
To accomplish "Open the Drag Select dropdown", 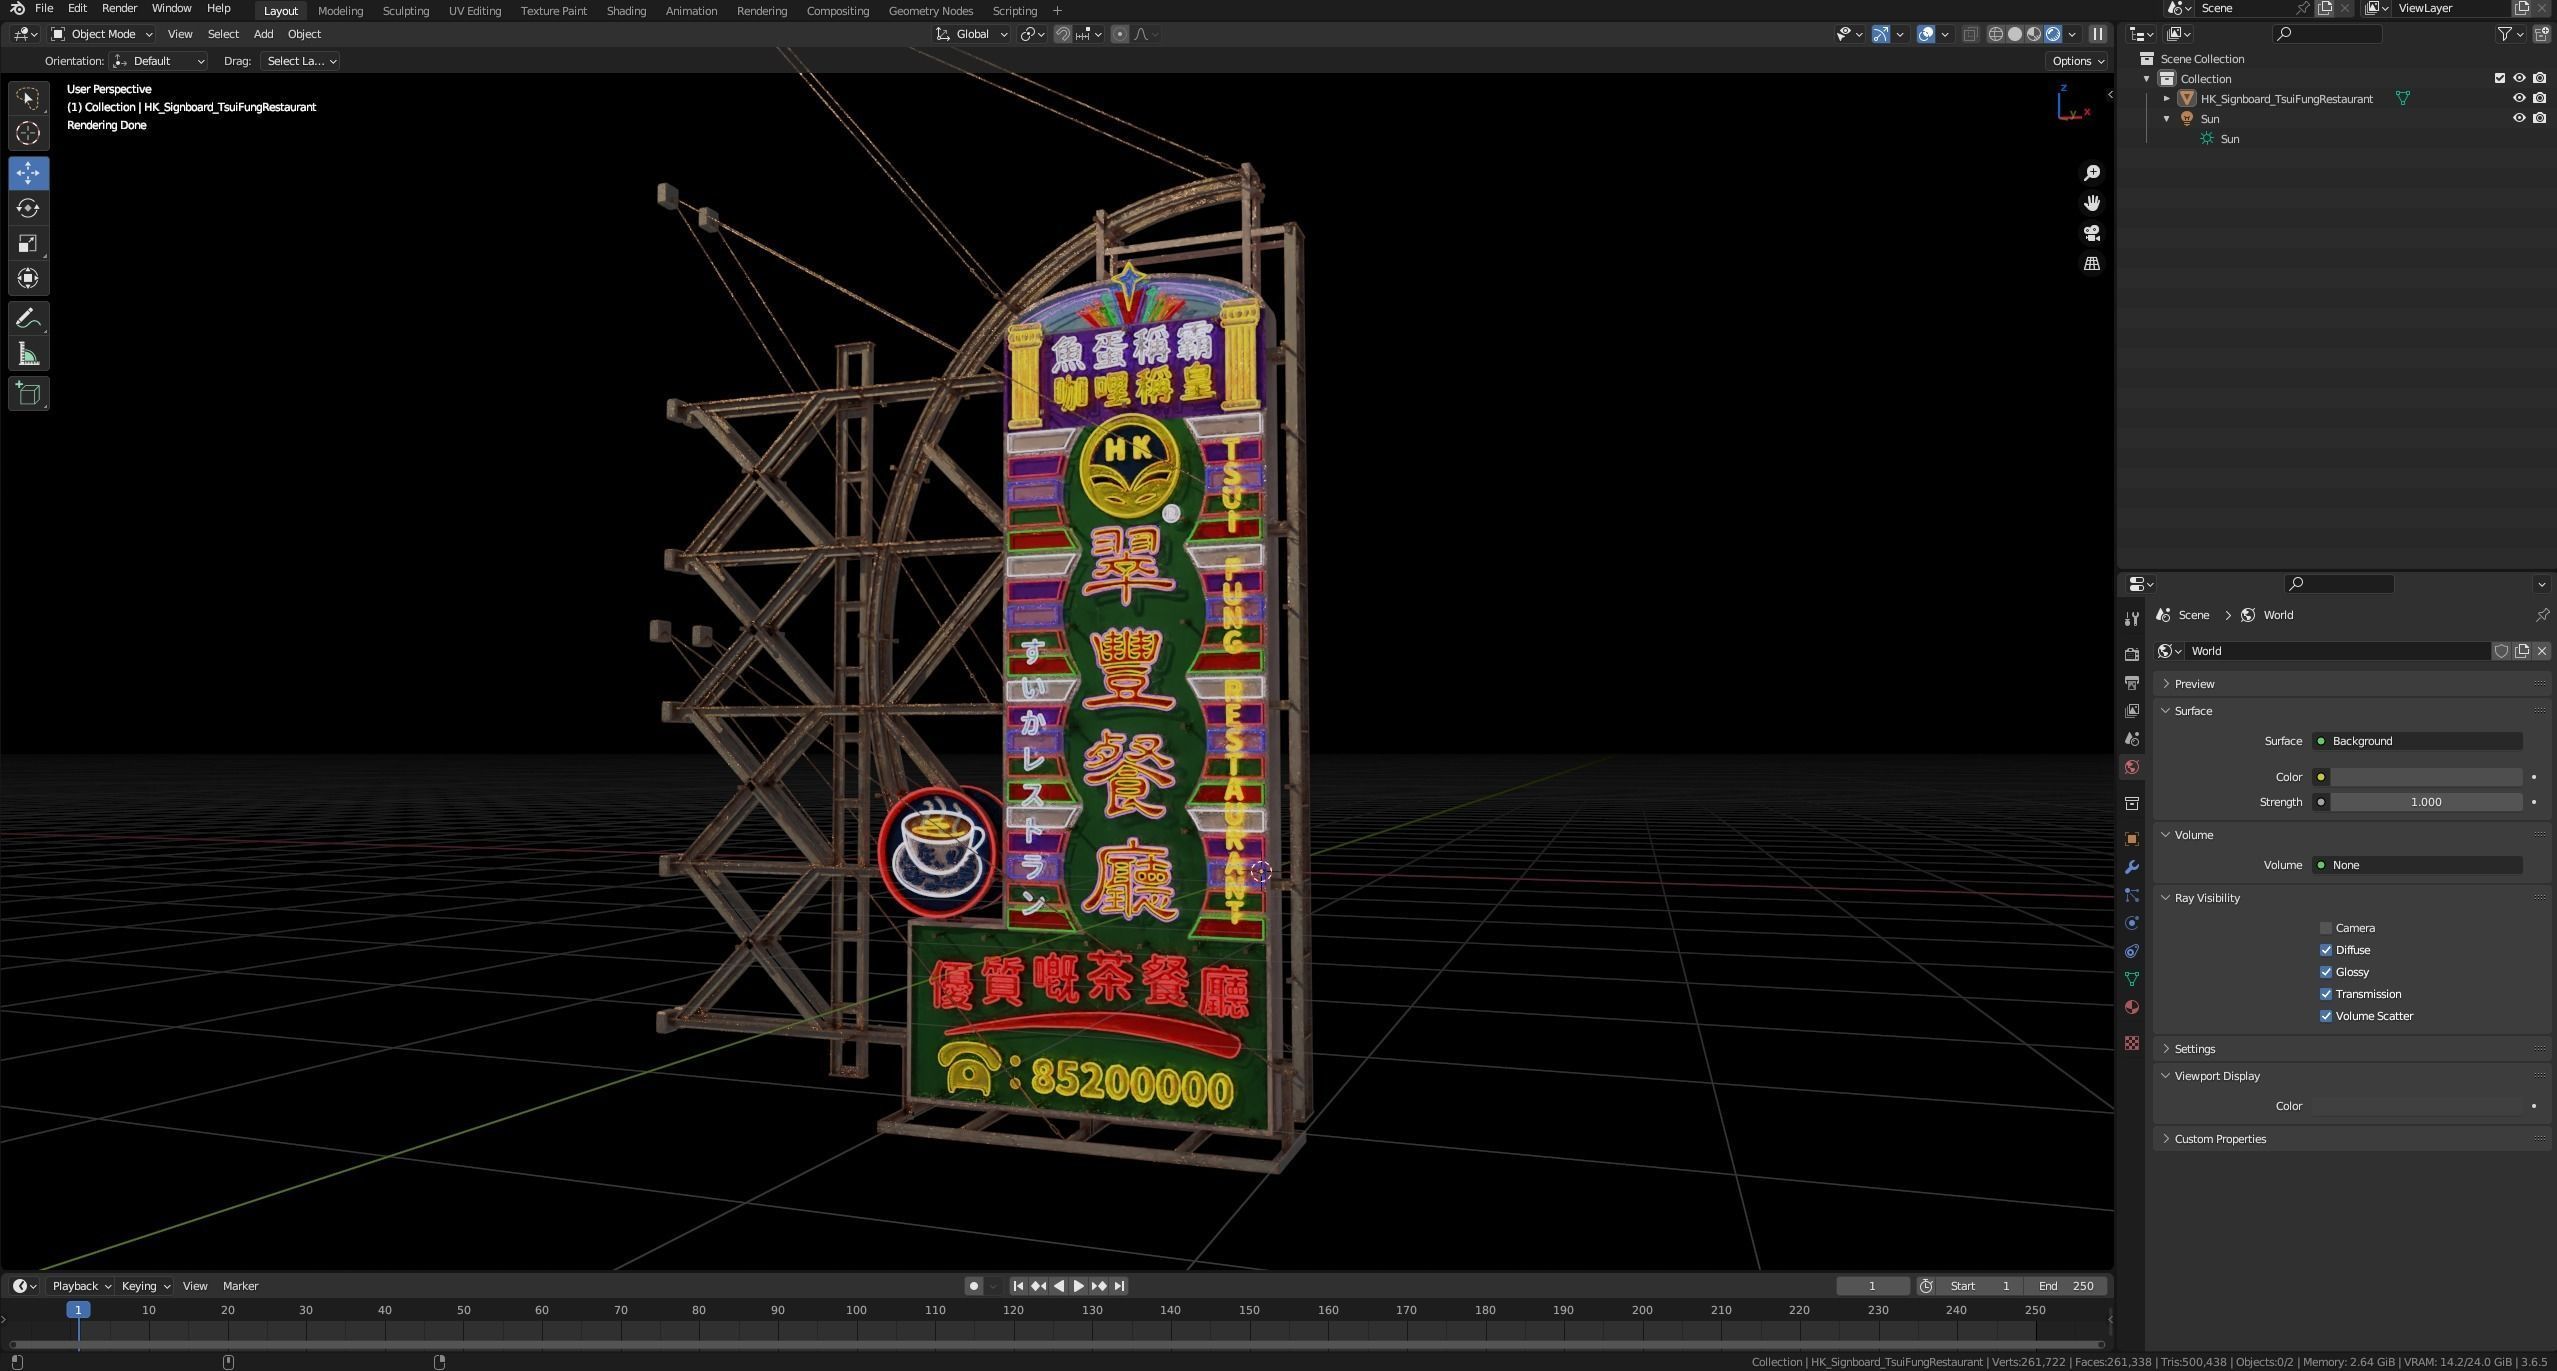I will pyautogui.click(x=299, y=61).
